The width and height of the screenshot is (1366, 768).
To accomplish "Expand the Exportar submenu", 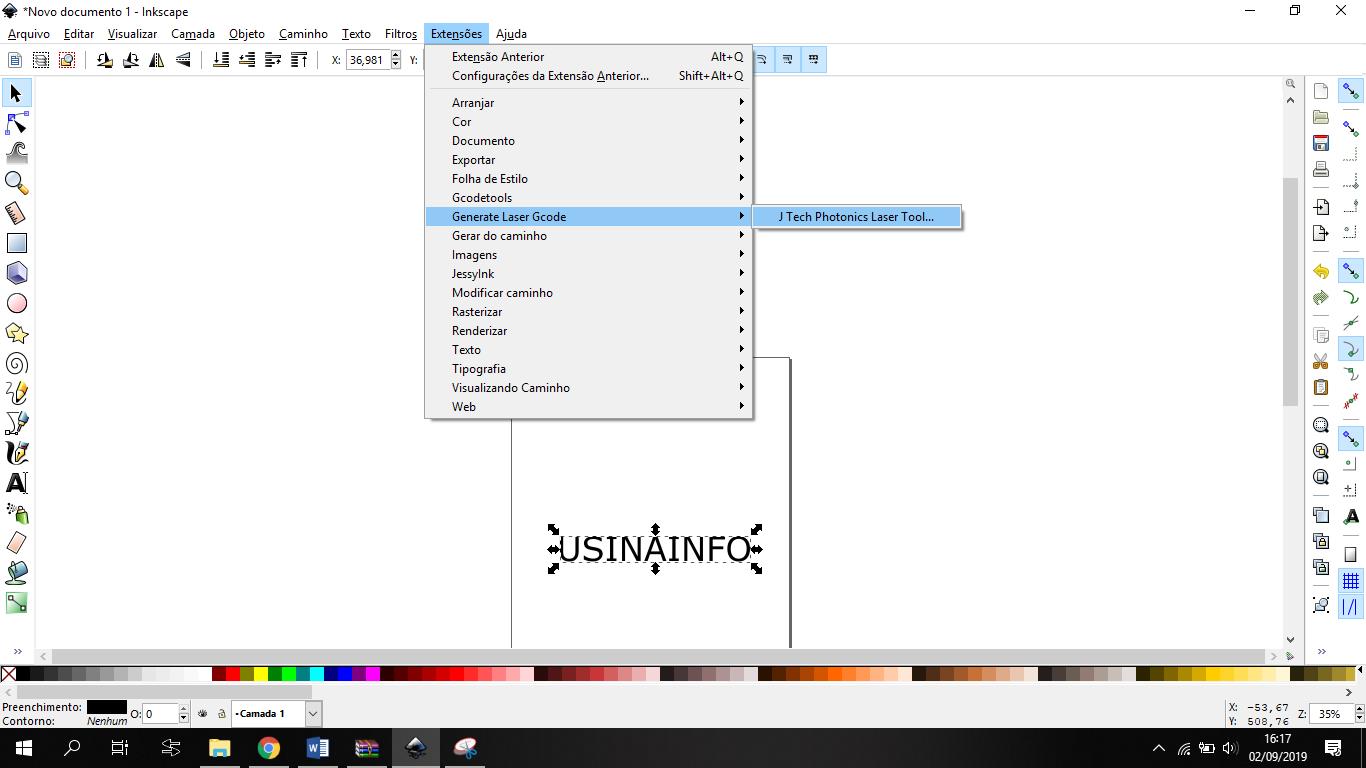I will 589,160.
